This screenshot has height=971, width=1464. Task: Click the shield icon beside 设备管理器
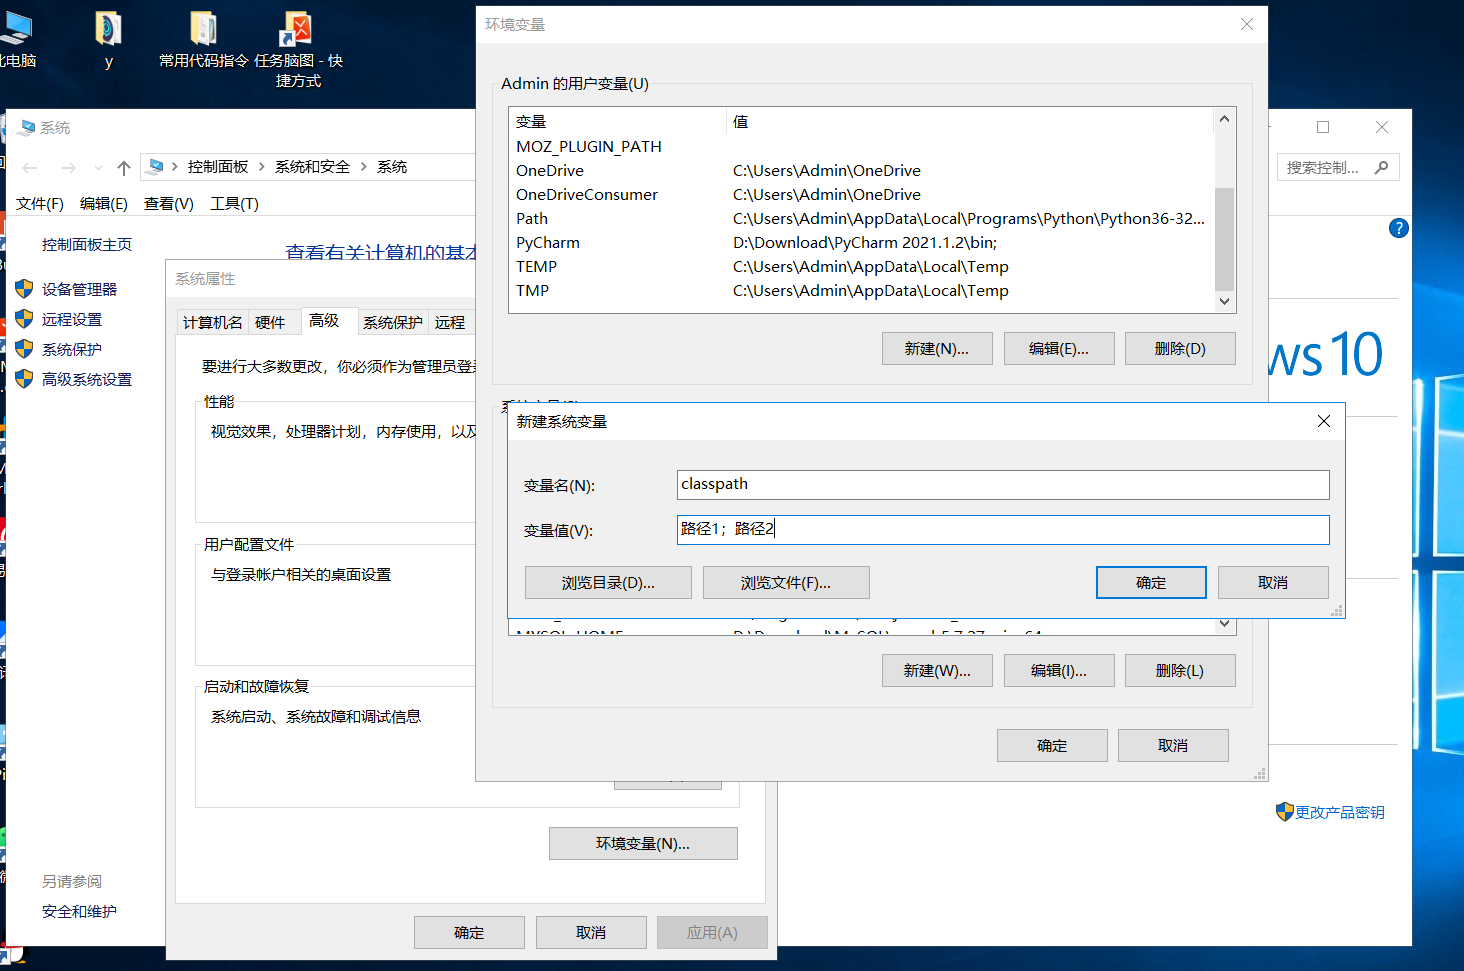pos(24,289)
